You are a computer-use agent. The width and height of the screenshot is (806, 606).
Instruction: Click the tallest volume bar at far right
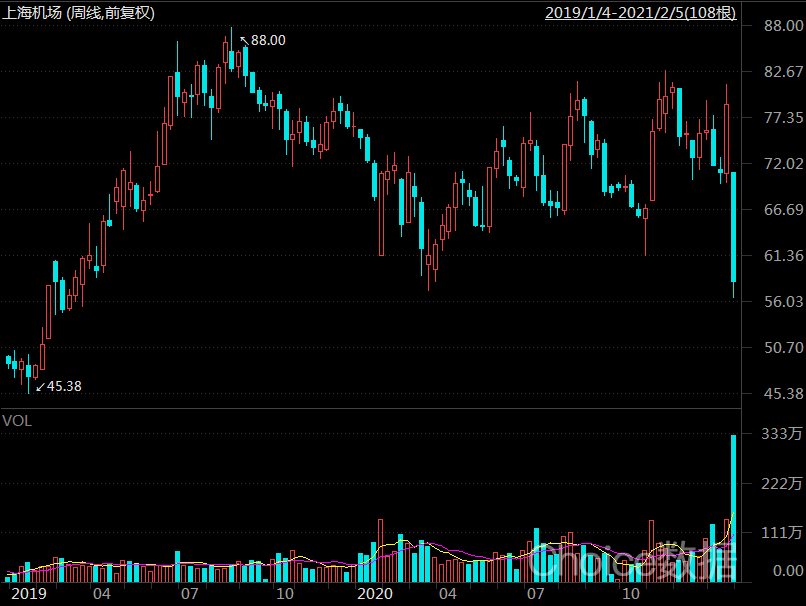[734, 506]
